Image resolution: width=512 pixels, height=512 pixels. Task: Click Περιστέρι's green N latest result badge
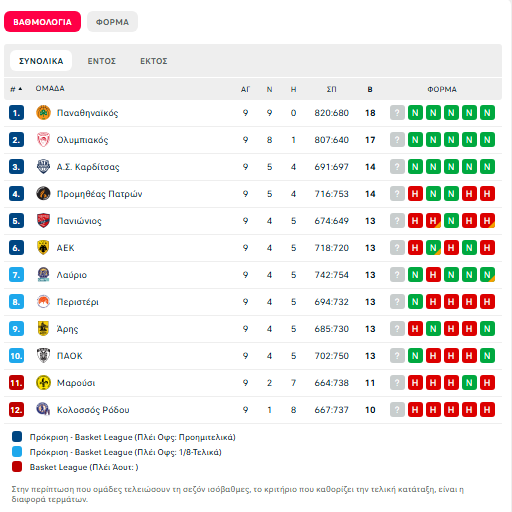click(415, 302)
